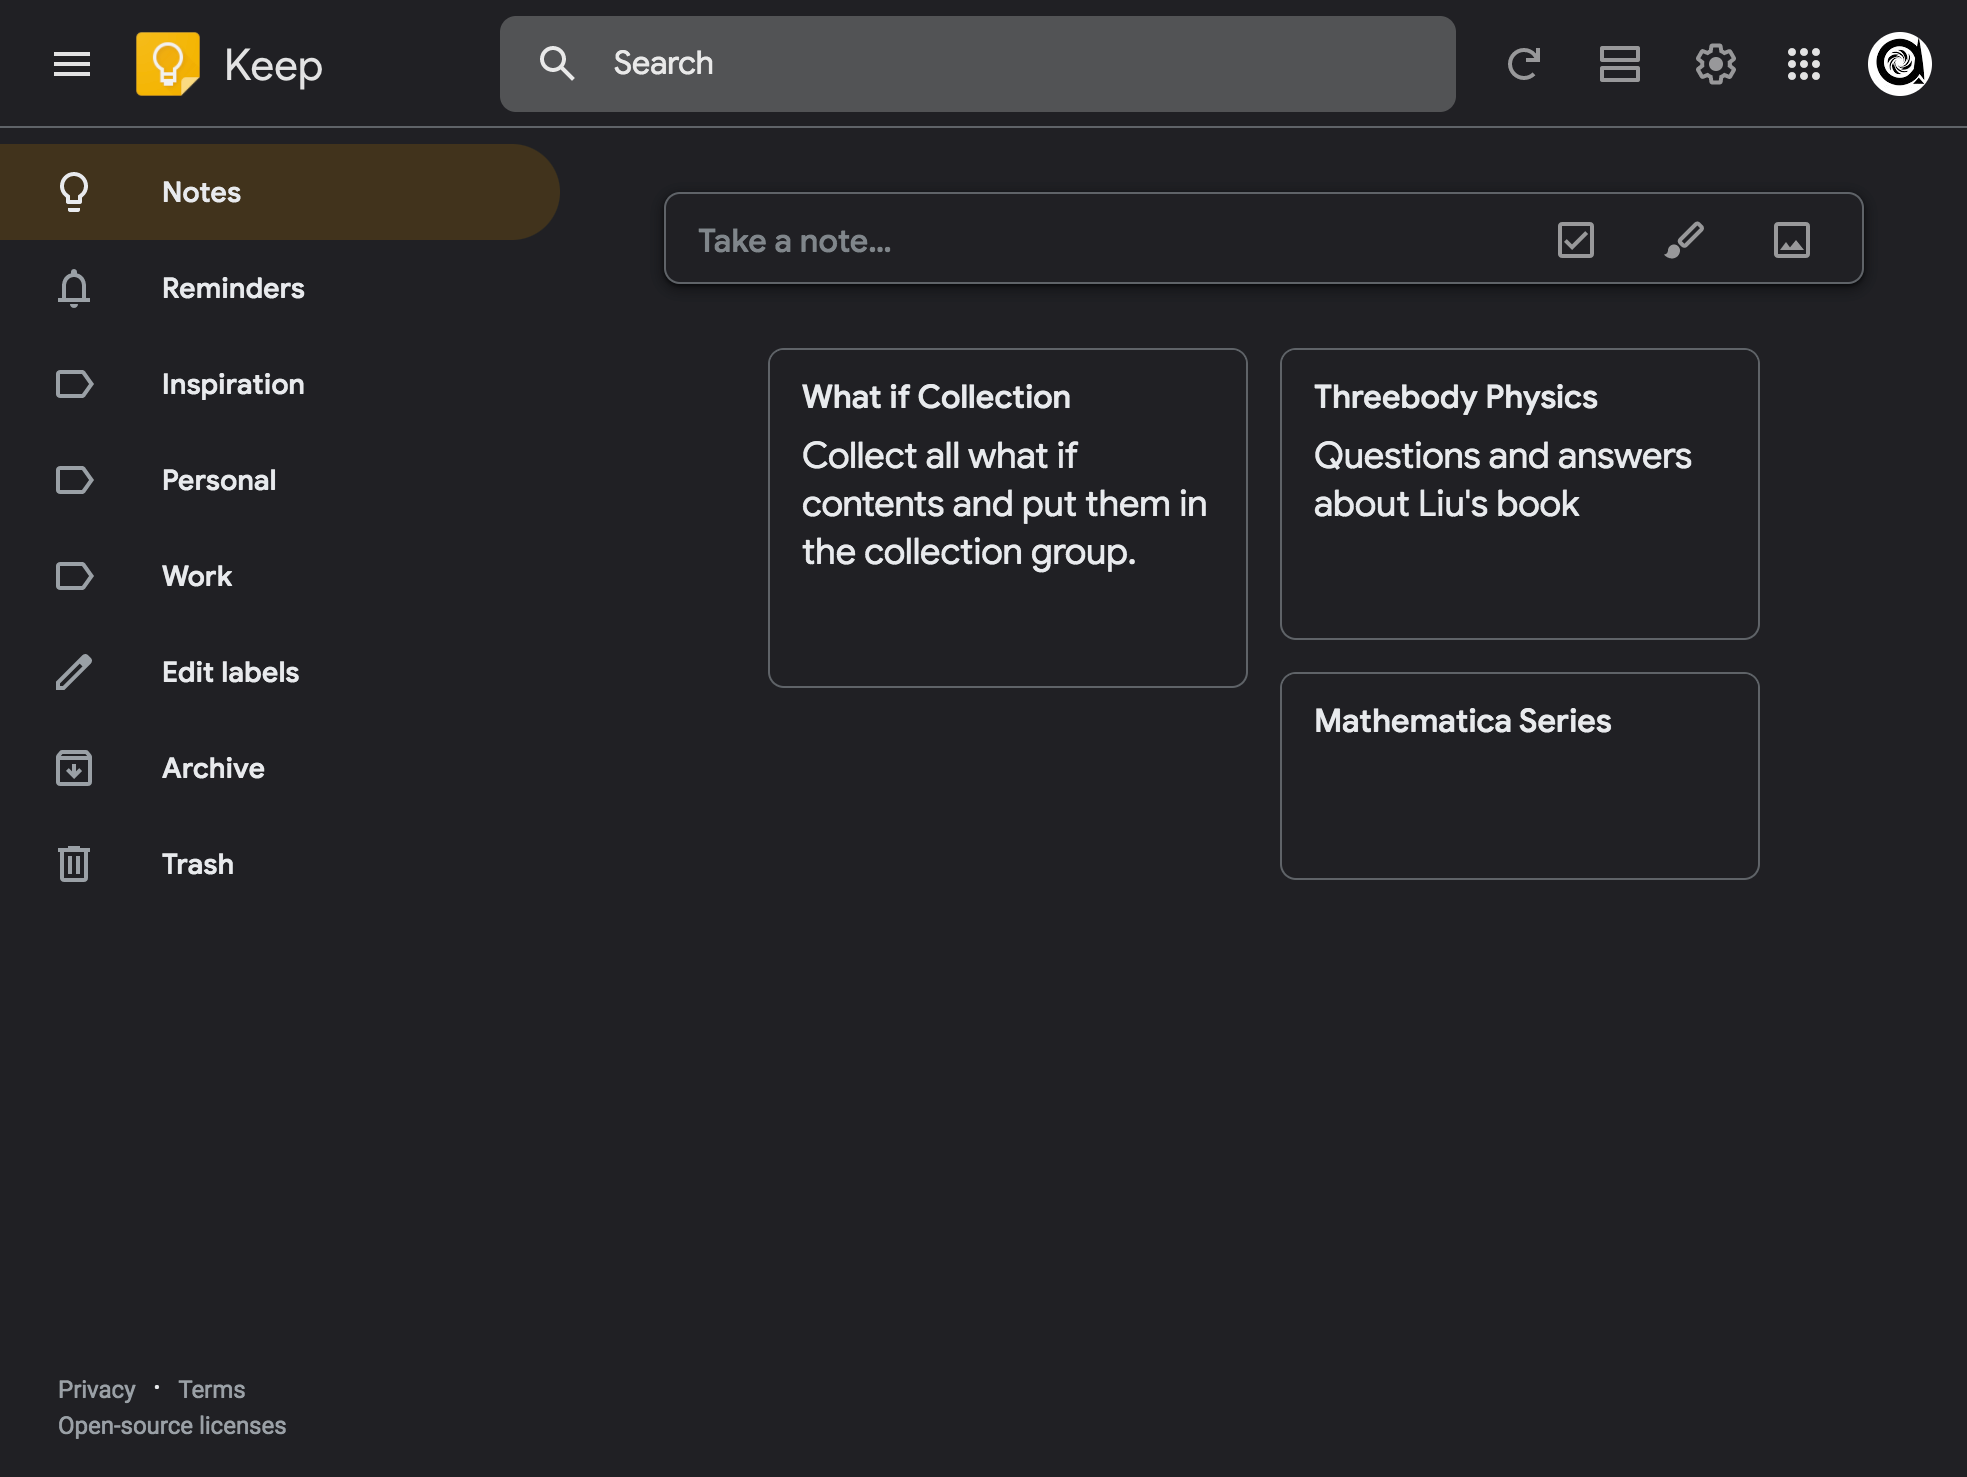
Task: Open Archive using the archive icon
Action: pyautogui.click(x=213, y=768)
